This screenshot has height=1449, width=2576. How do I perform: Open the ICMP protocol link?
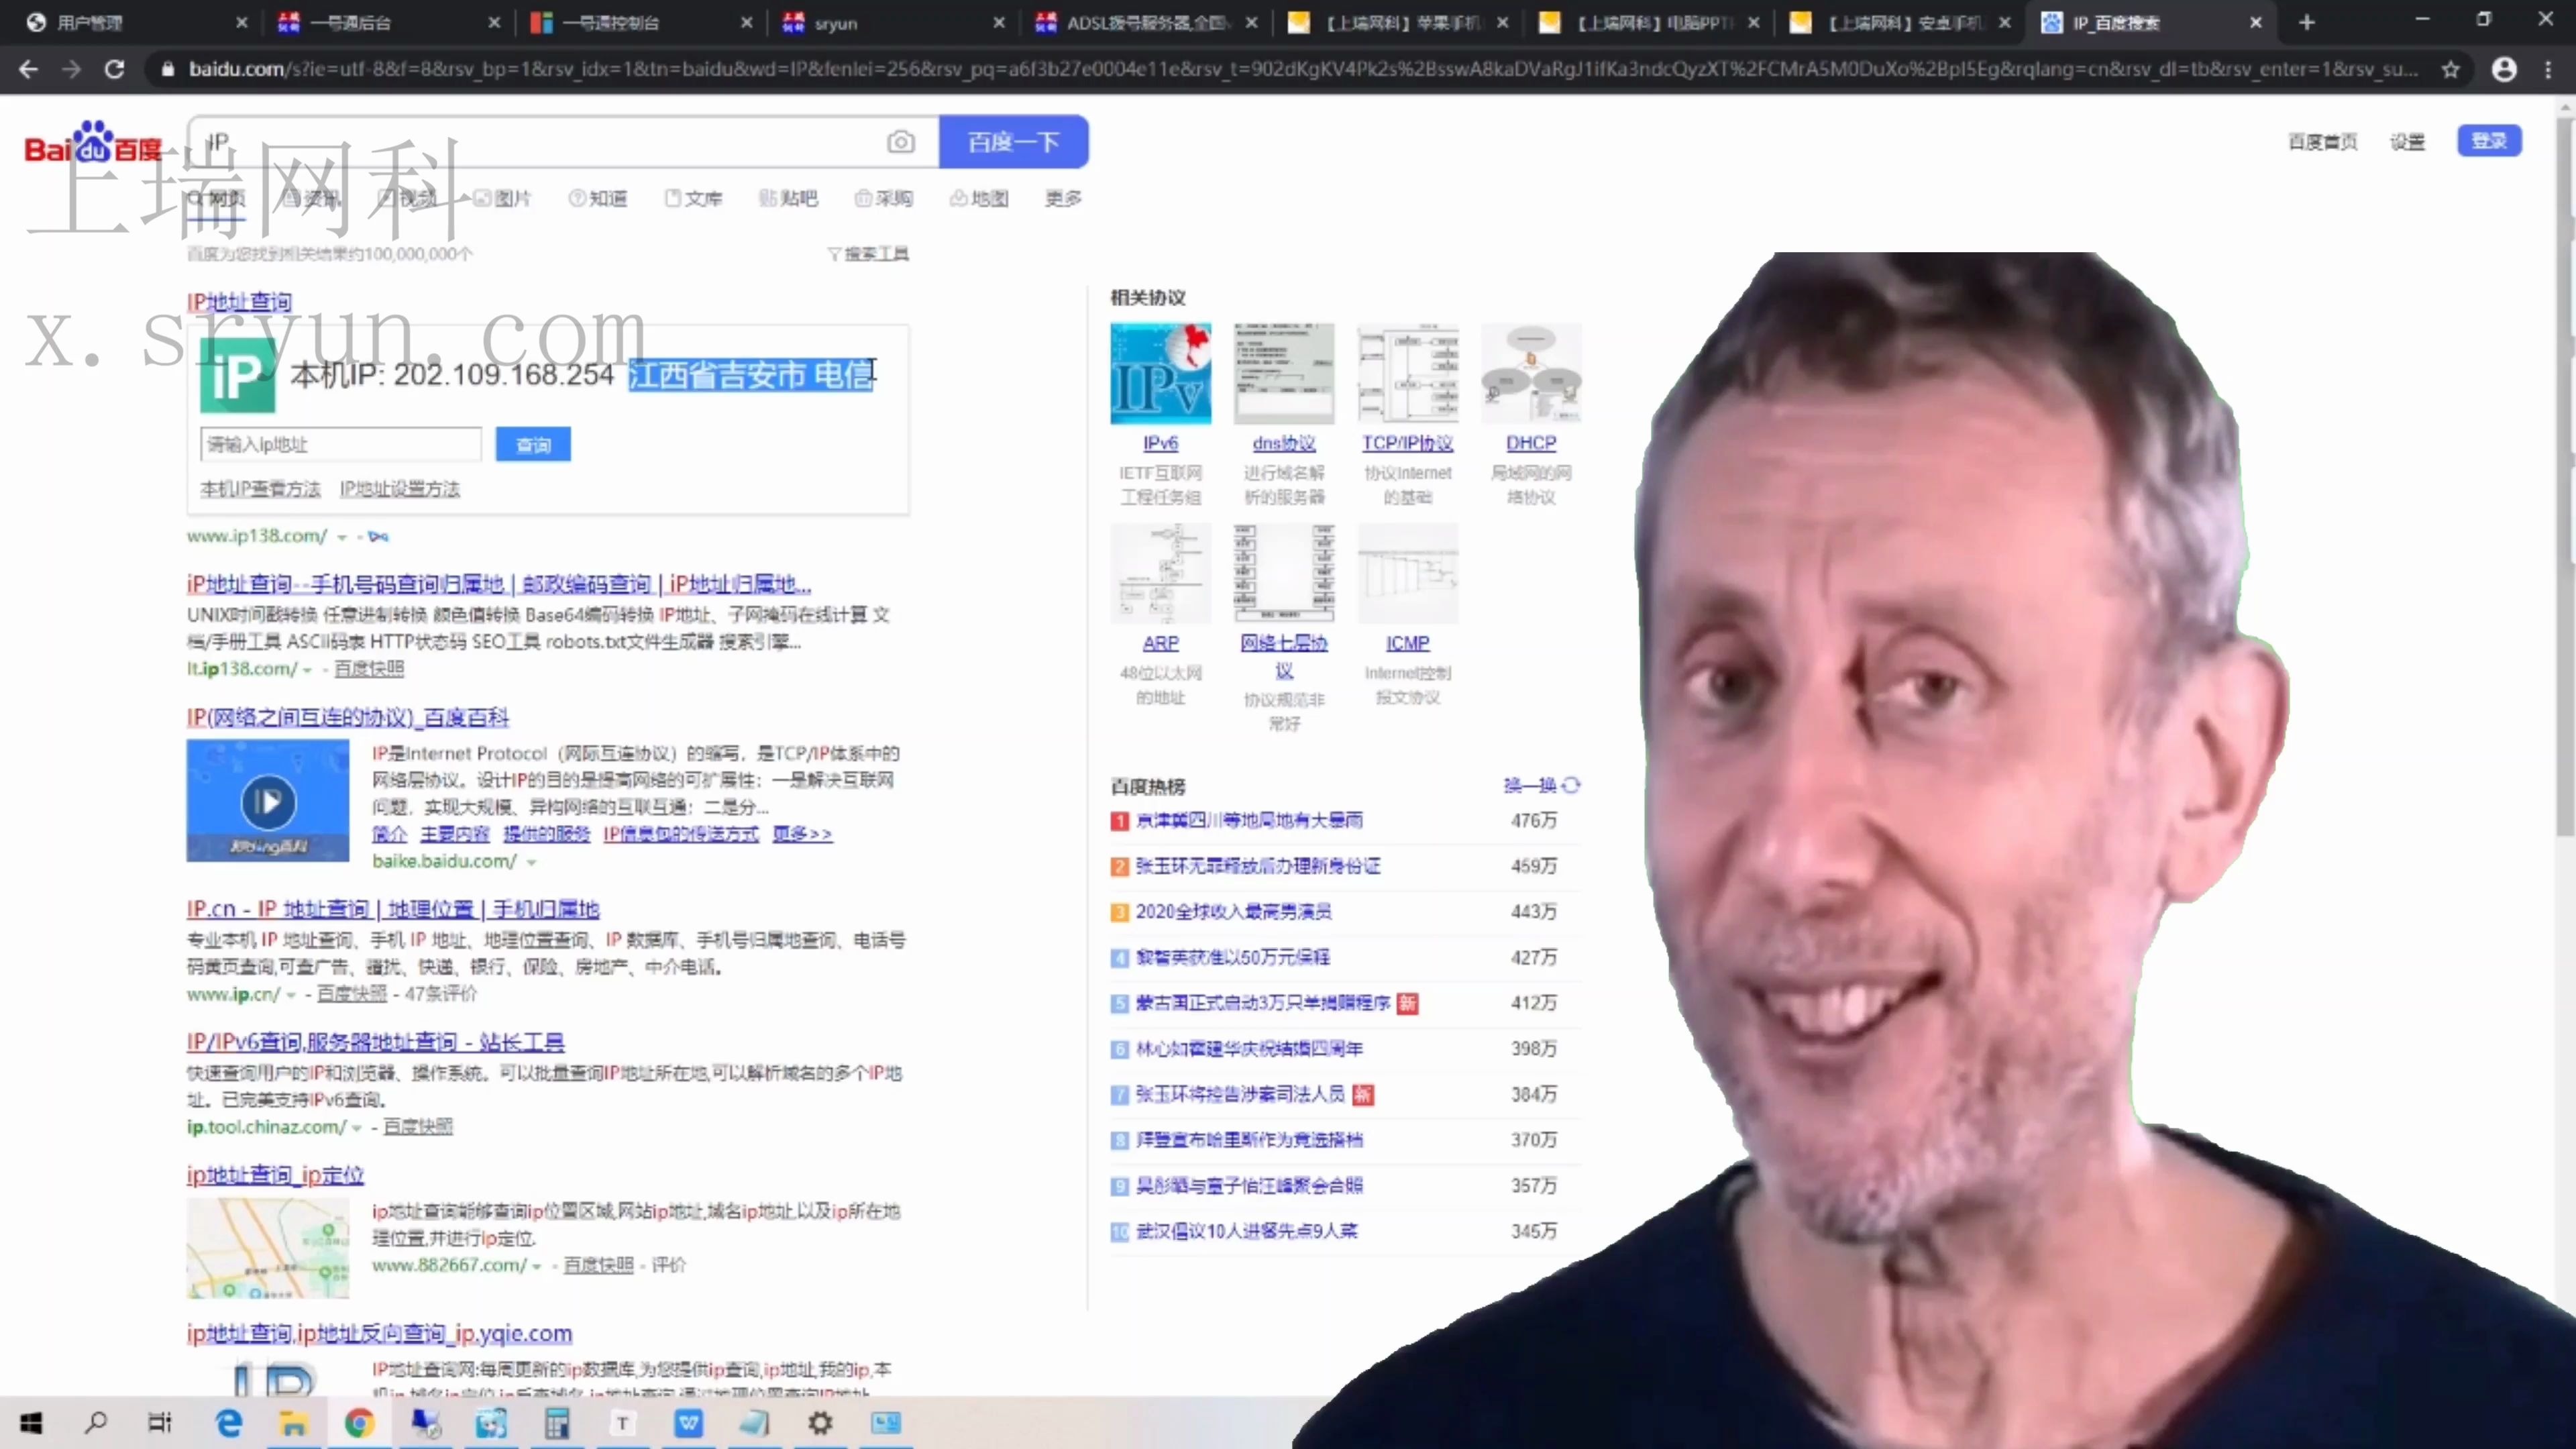coord(1407,643)
